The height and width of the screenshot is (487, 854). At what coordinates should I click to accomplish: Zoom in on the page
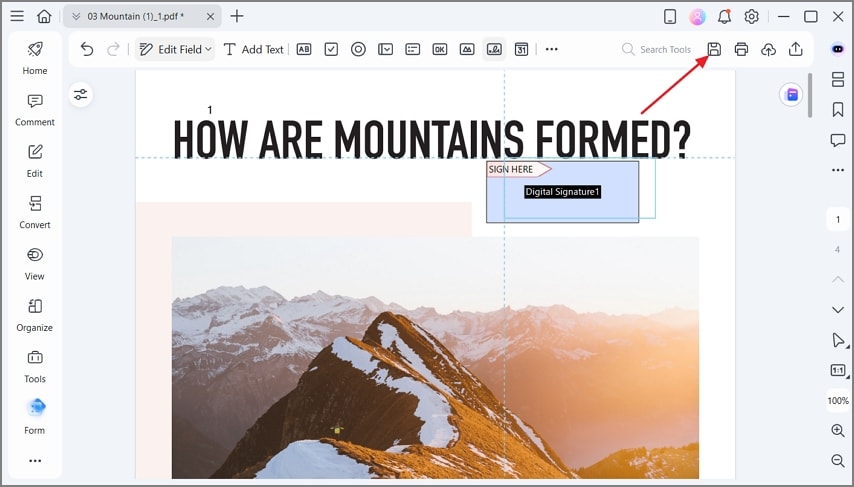pos(838,430)
